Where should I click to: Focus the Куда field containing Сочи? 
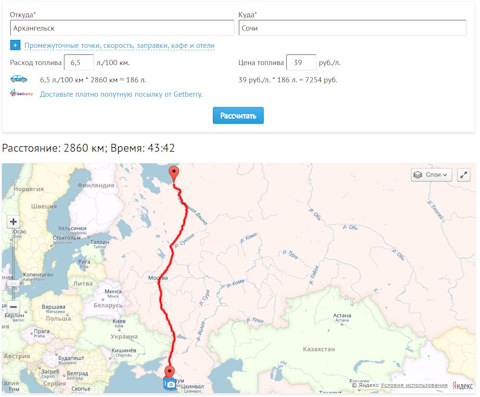(353, 28)
